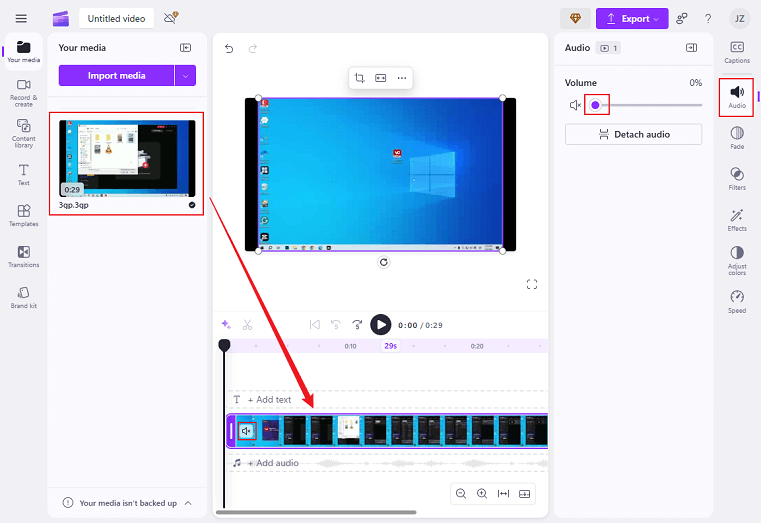This screenshot has height=523, width=761.
Task: Open the Templates sidebar tab
Action: 23,215
